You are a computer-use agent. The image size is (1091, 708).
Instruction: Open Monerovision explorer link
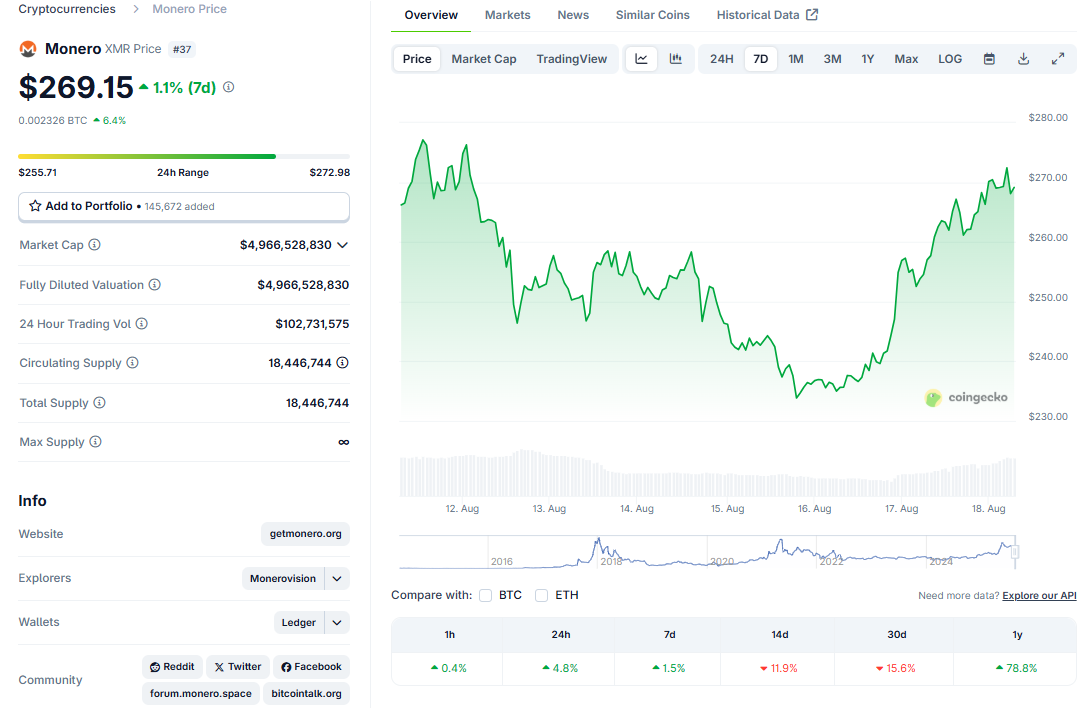pyautogui.click(x=282, y=579)
